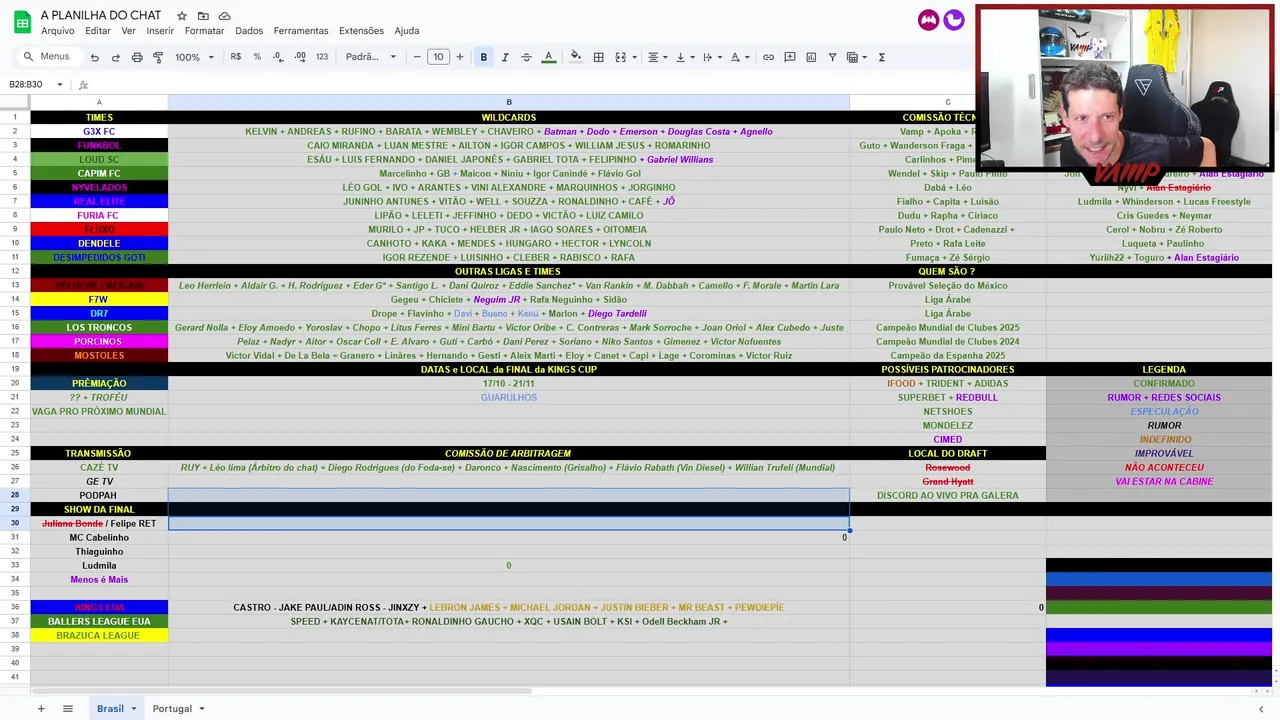Open table filter views dropdown

coord(856,57)
